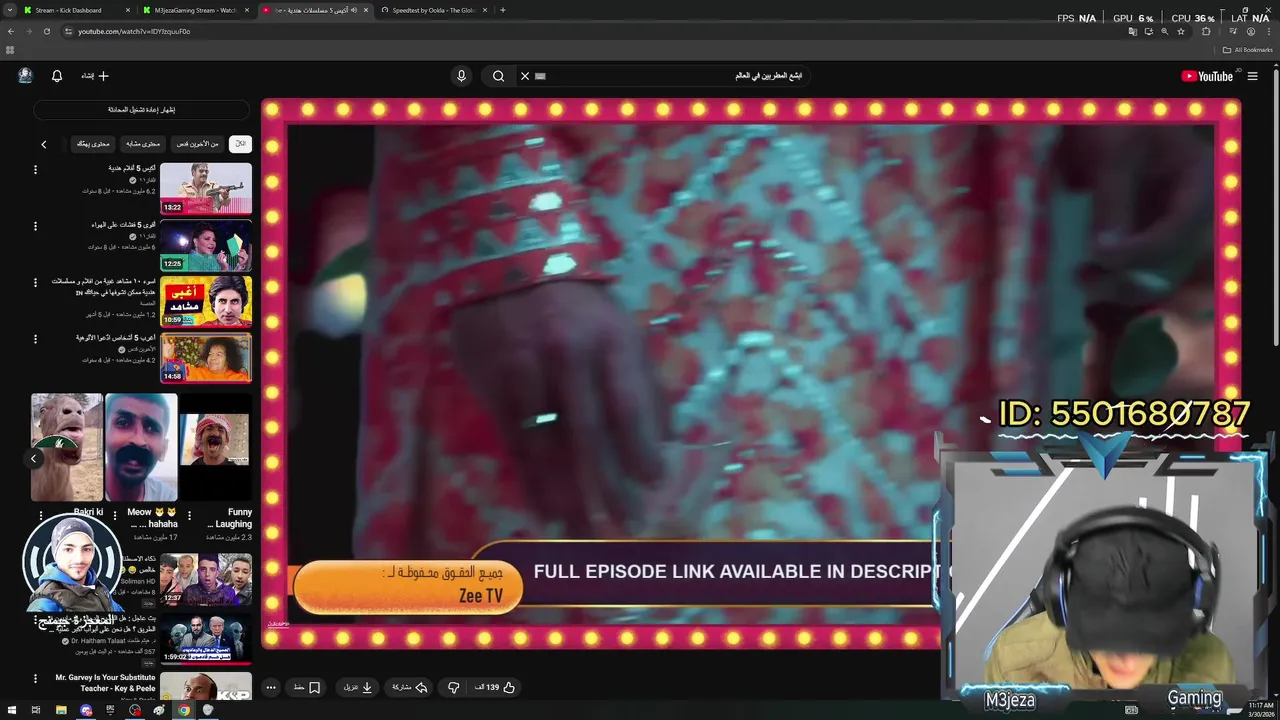
Task: Open Chrome's three-dot main menu
Action: [1268, 31]
